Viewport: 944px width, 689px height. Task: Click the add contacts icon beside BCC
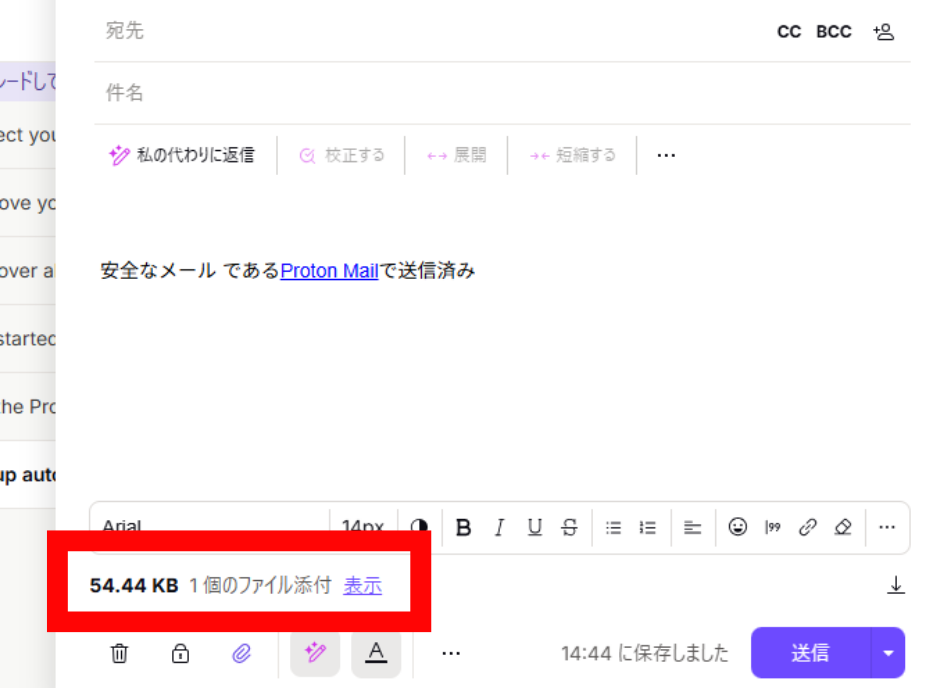pos(884,32)
